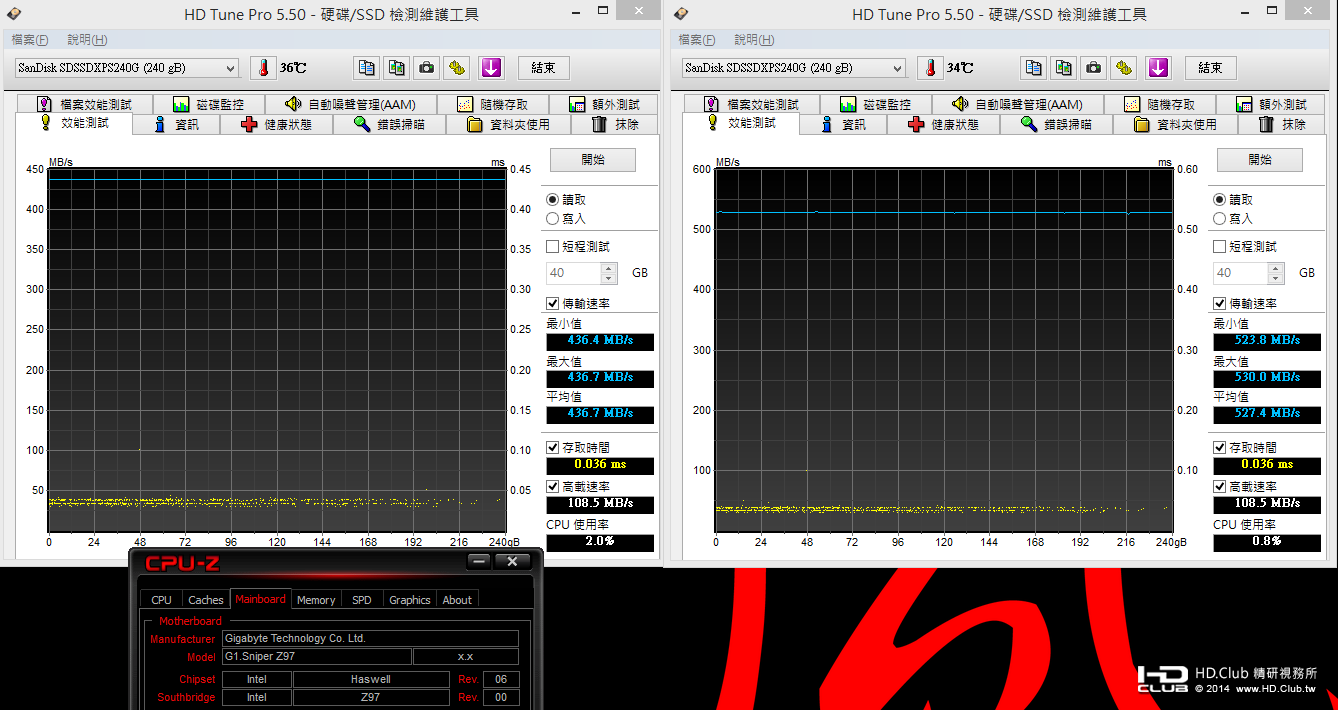The image size is (1338, 710).
Task: Switch to About tab in CPU-Z
Action: [x=457, y=600]
